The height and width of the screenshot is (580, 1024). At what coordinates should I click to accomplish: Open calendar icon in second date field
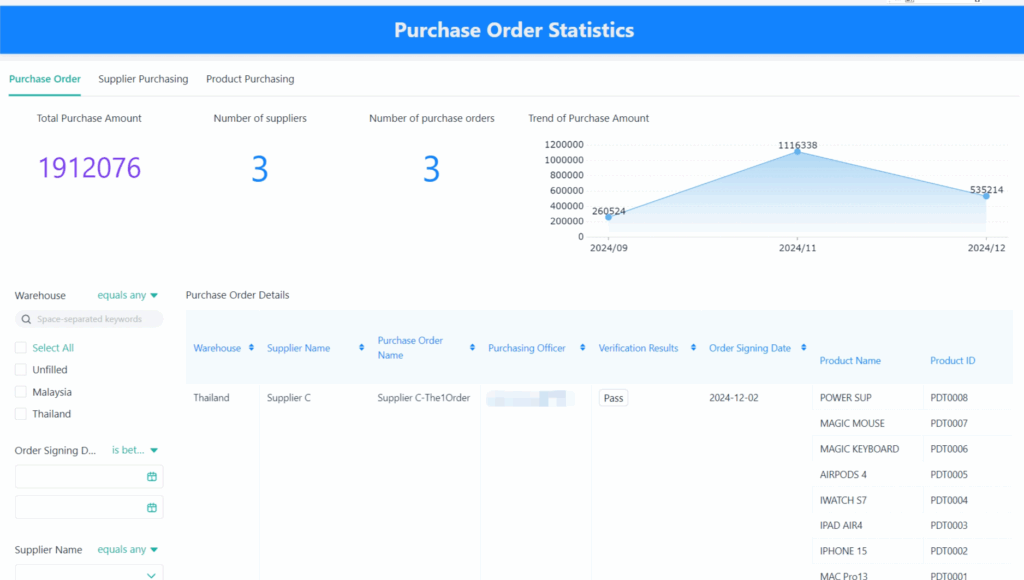click(152, 507)
